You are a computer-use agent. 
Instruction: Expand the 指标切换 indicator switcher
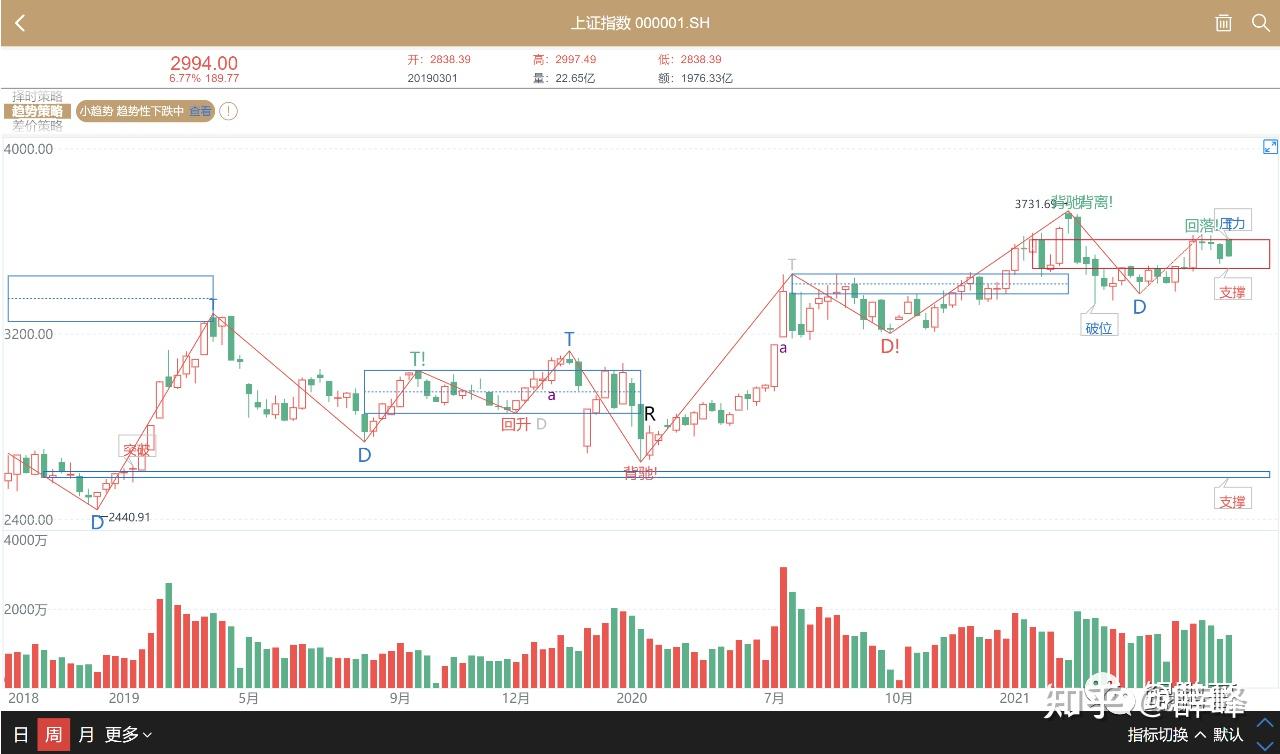tap(1166, 735)
